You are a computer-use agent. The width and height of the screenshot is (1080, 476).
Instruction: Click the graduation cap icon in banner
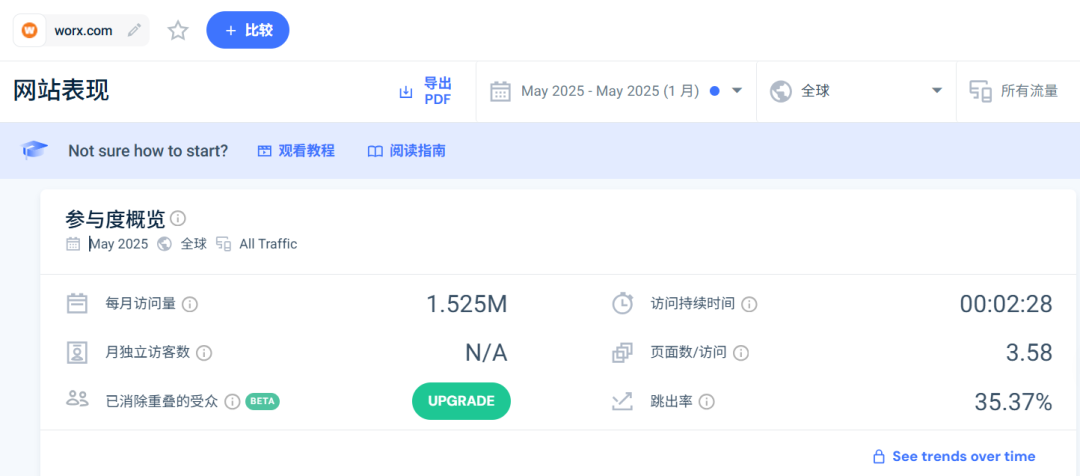[x=34, y=150]
